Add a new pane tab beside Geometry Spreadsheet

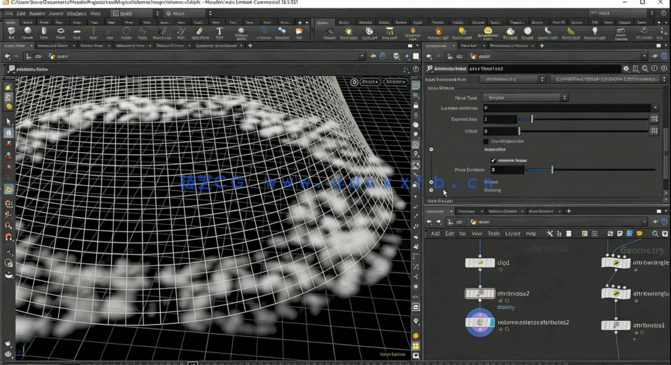click(x=250, y=45)
